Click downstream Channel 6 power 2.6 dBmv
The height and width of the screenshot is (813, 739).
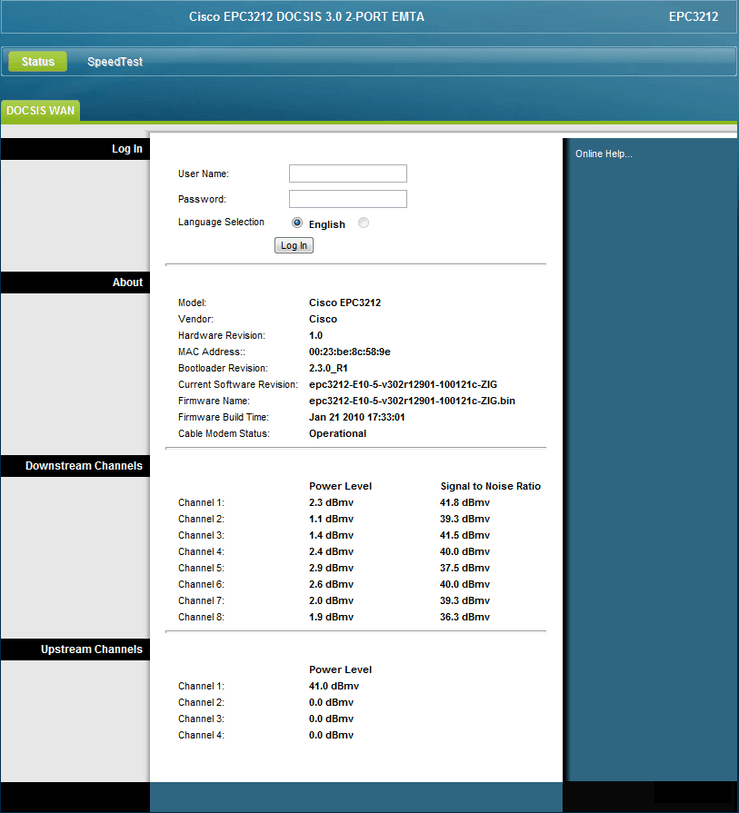[x=331, y=584]
